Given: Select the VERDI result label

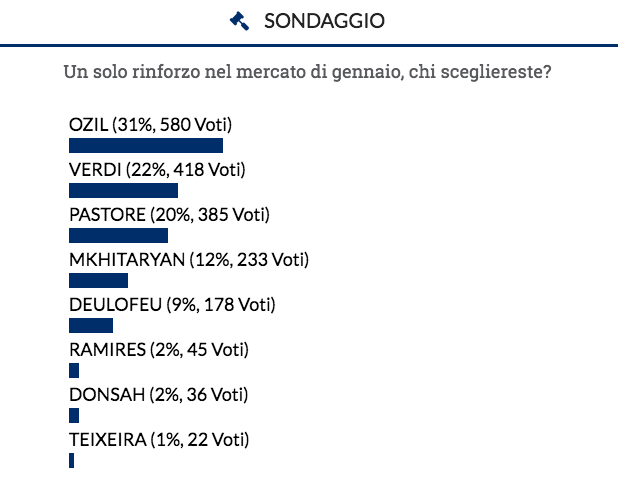Looking at the screenshot, I should click(x=157, y=170).
